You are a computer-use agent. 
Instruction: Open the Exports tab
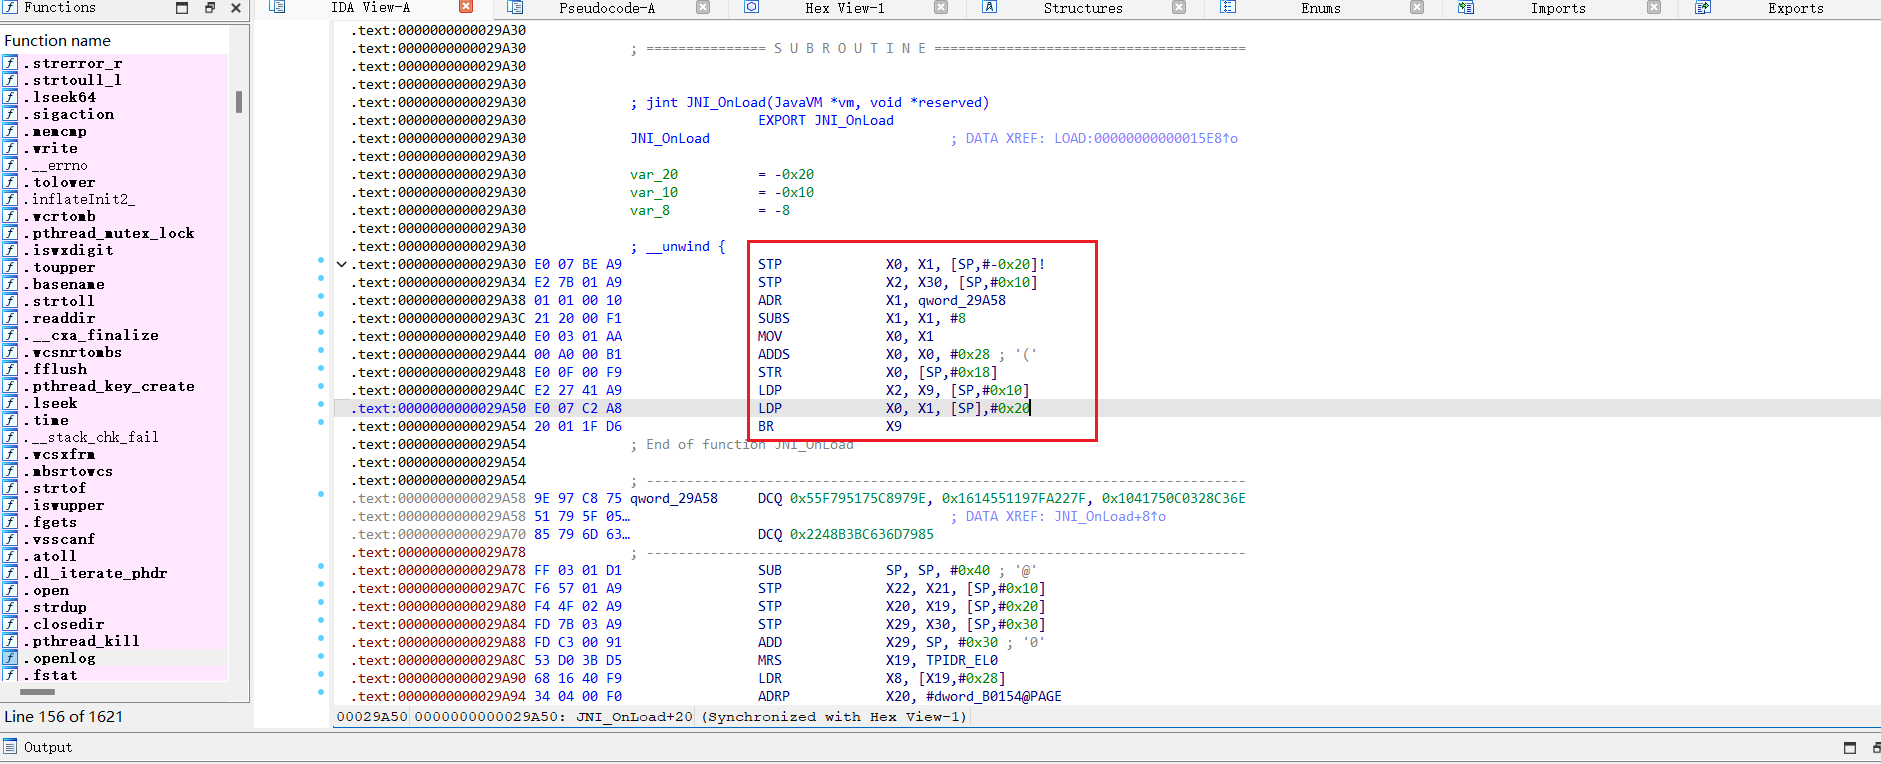click(x=1795, y=8)
